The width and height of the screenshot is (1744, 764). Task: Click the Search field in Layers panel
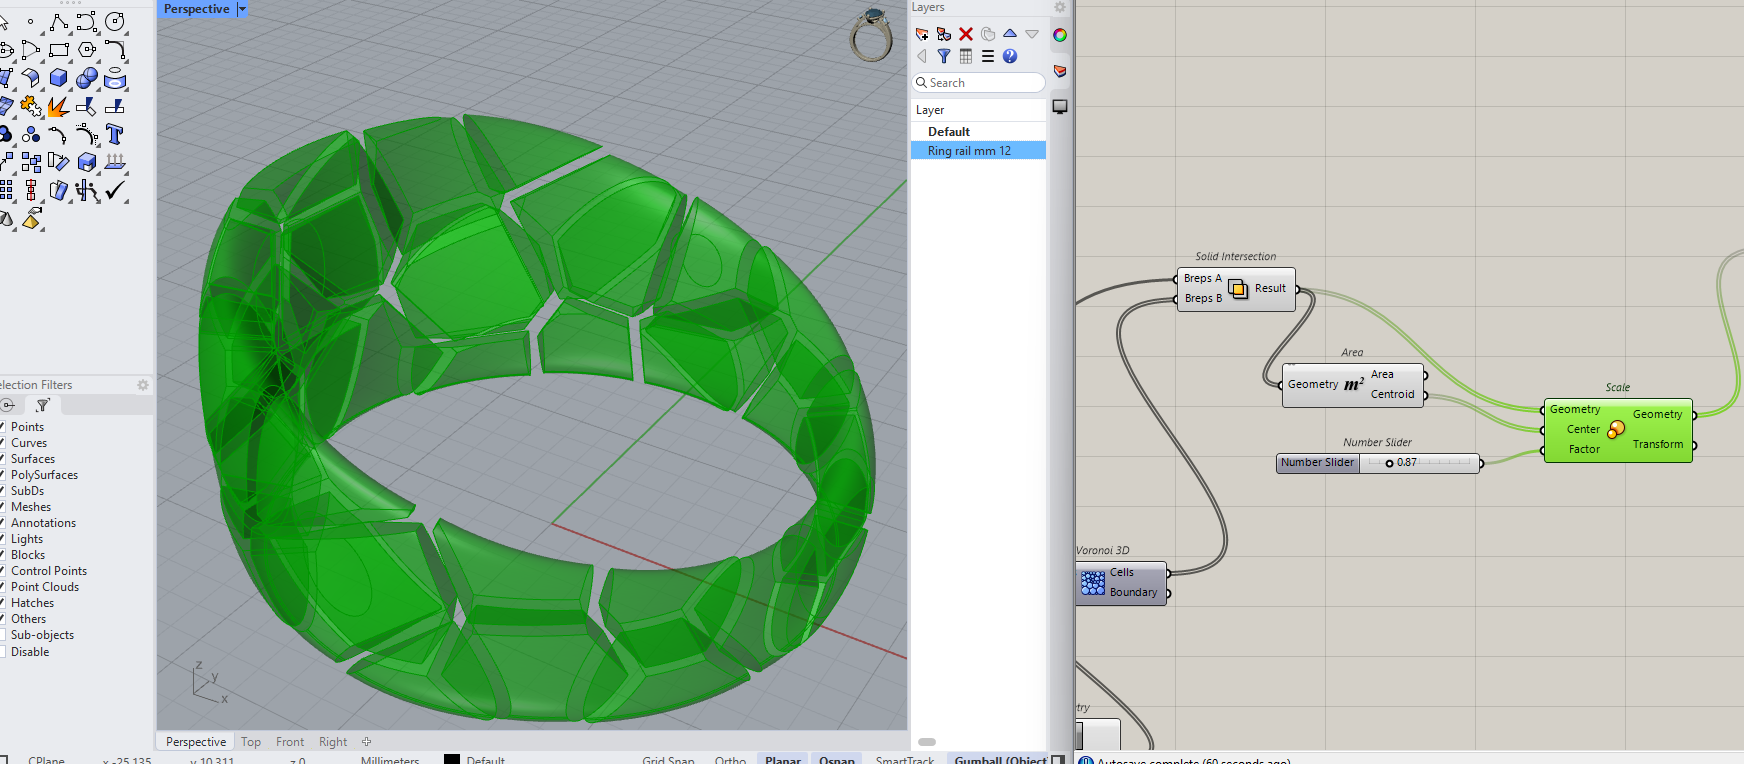point(979,83)
